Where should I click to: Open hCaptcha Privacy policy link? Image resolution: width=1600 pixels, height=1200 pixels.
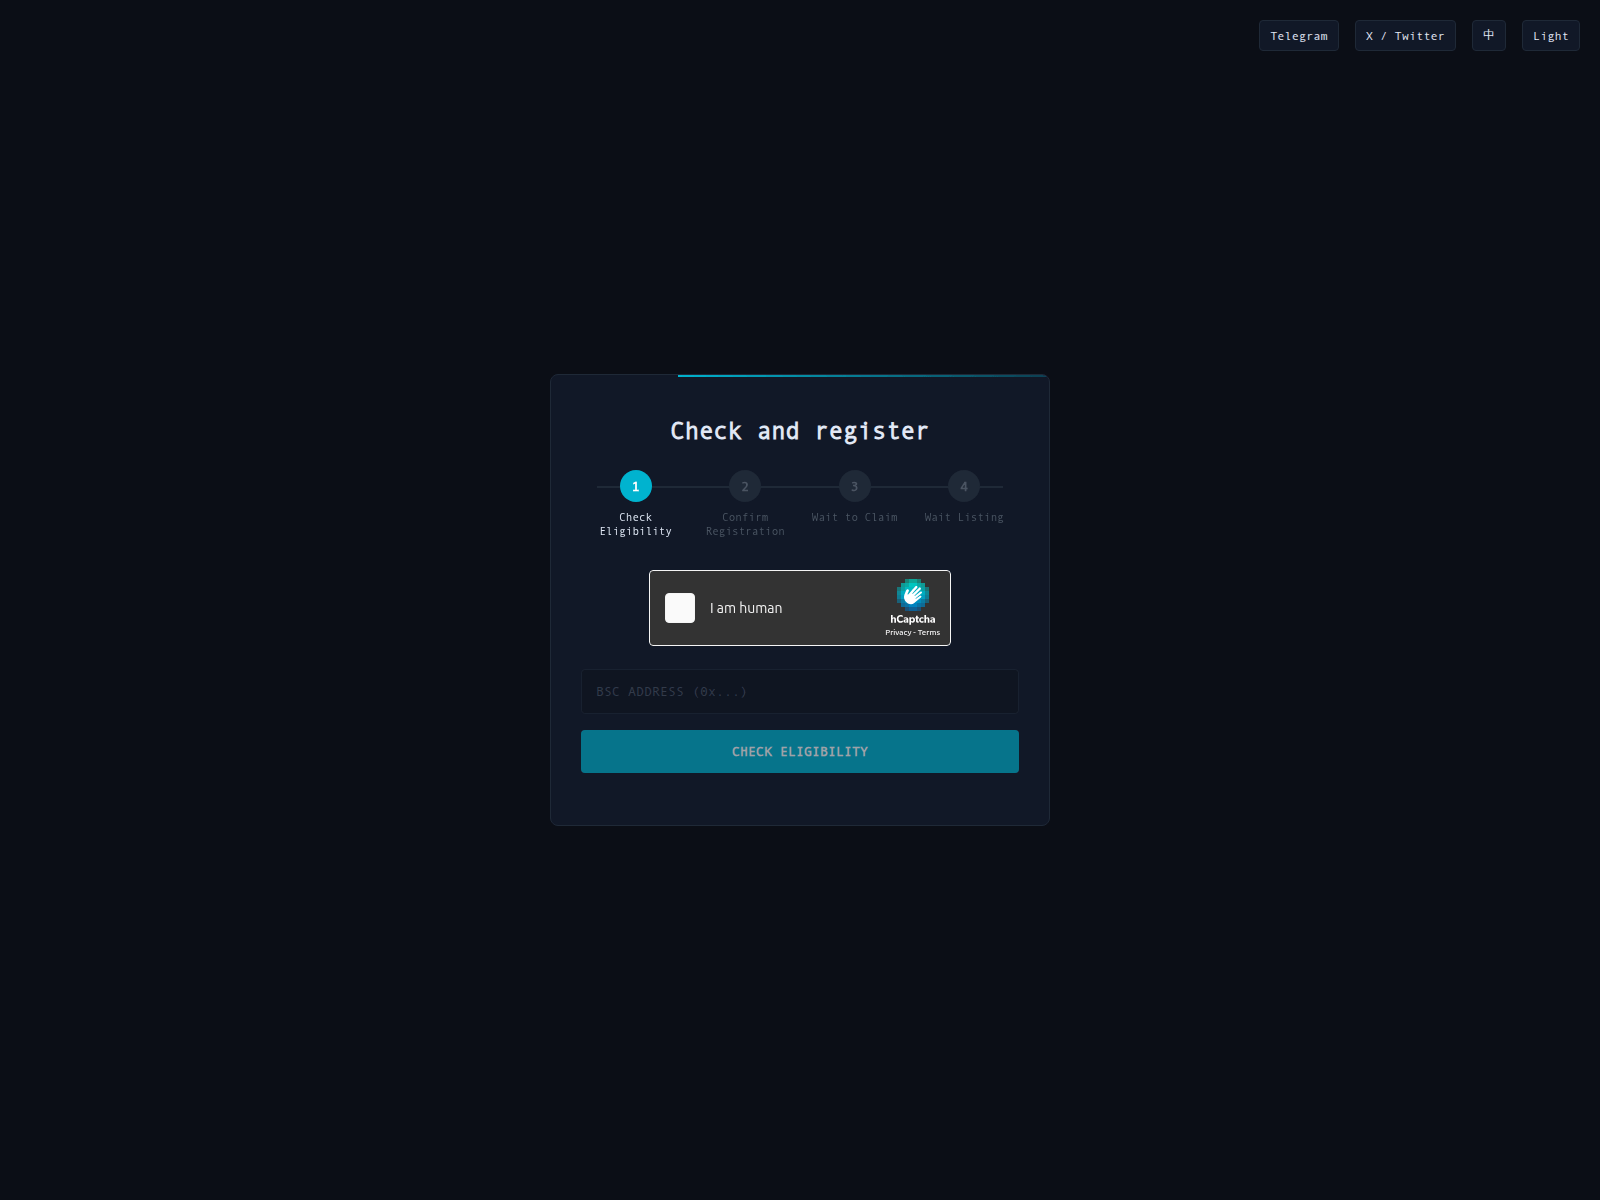(x=898, y=632)
